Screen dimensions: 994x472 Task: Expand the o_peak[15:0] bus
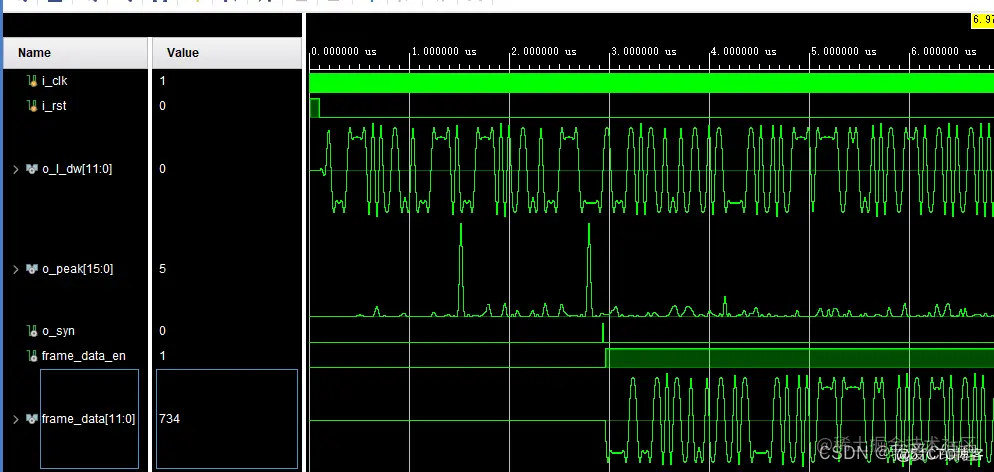16,269
